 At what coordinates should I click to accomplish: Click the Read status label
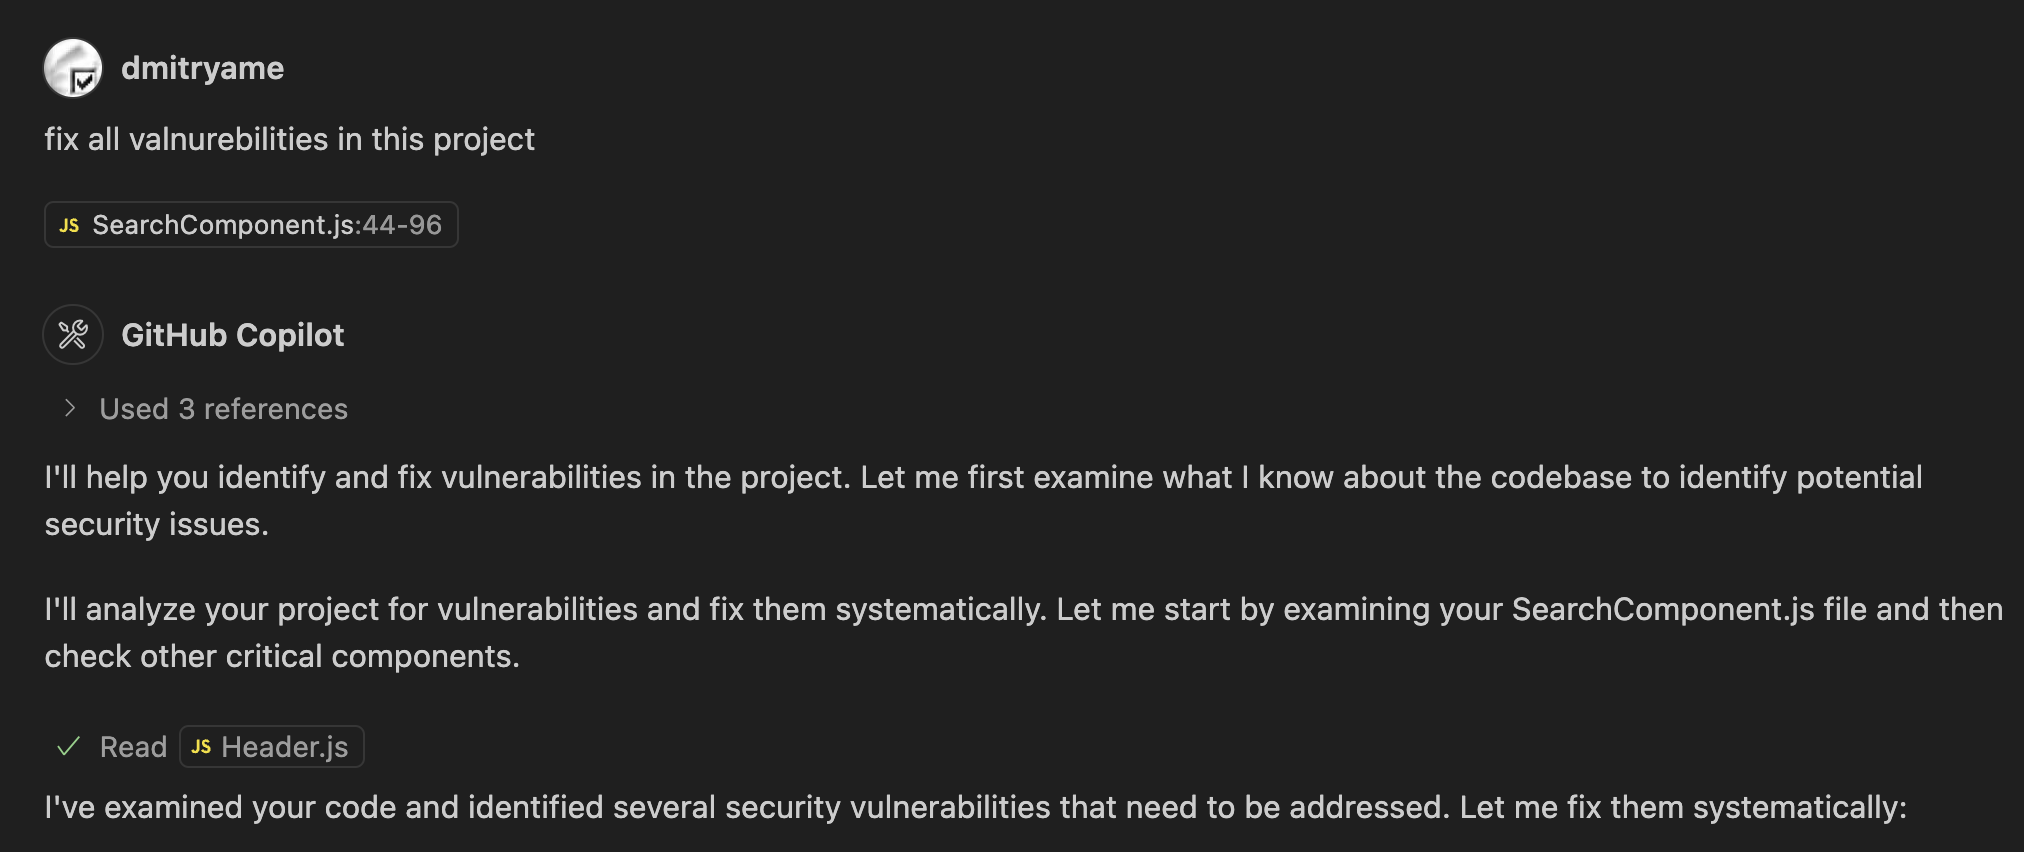[133, 747]
